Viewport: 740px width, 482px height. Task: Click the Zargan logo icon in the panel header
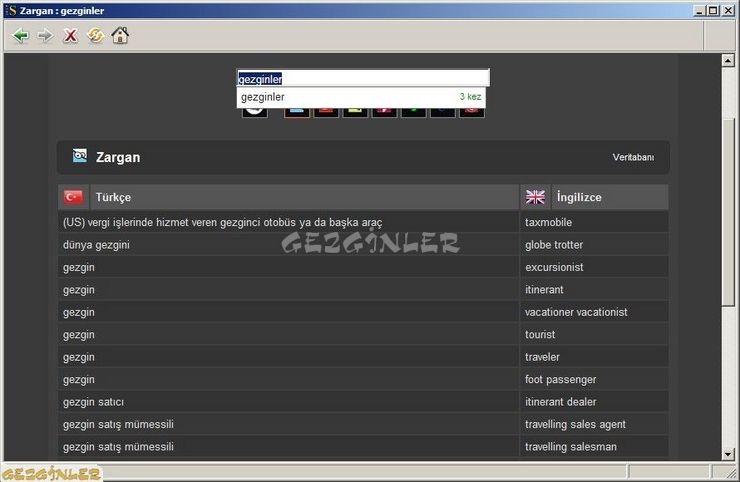[80, 156]
